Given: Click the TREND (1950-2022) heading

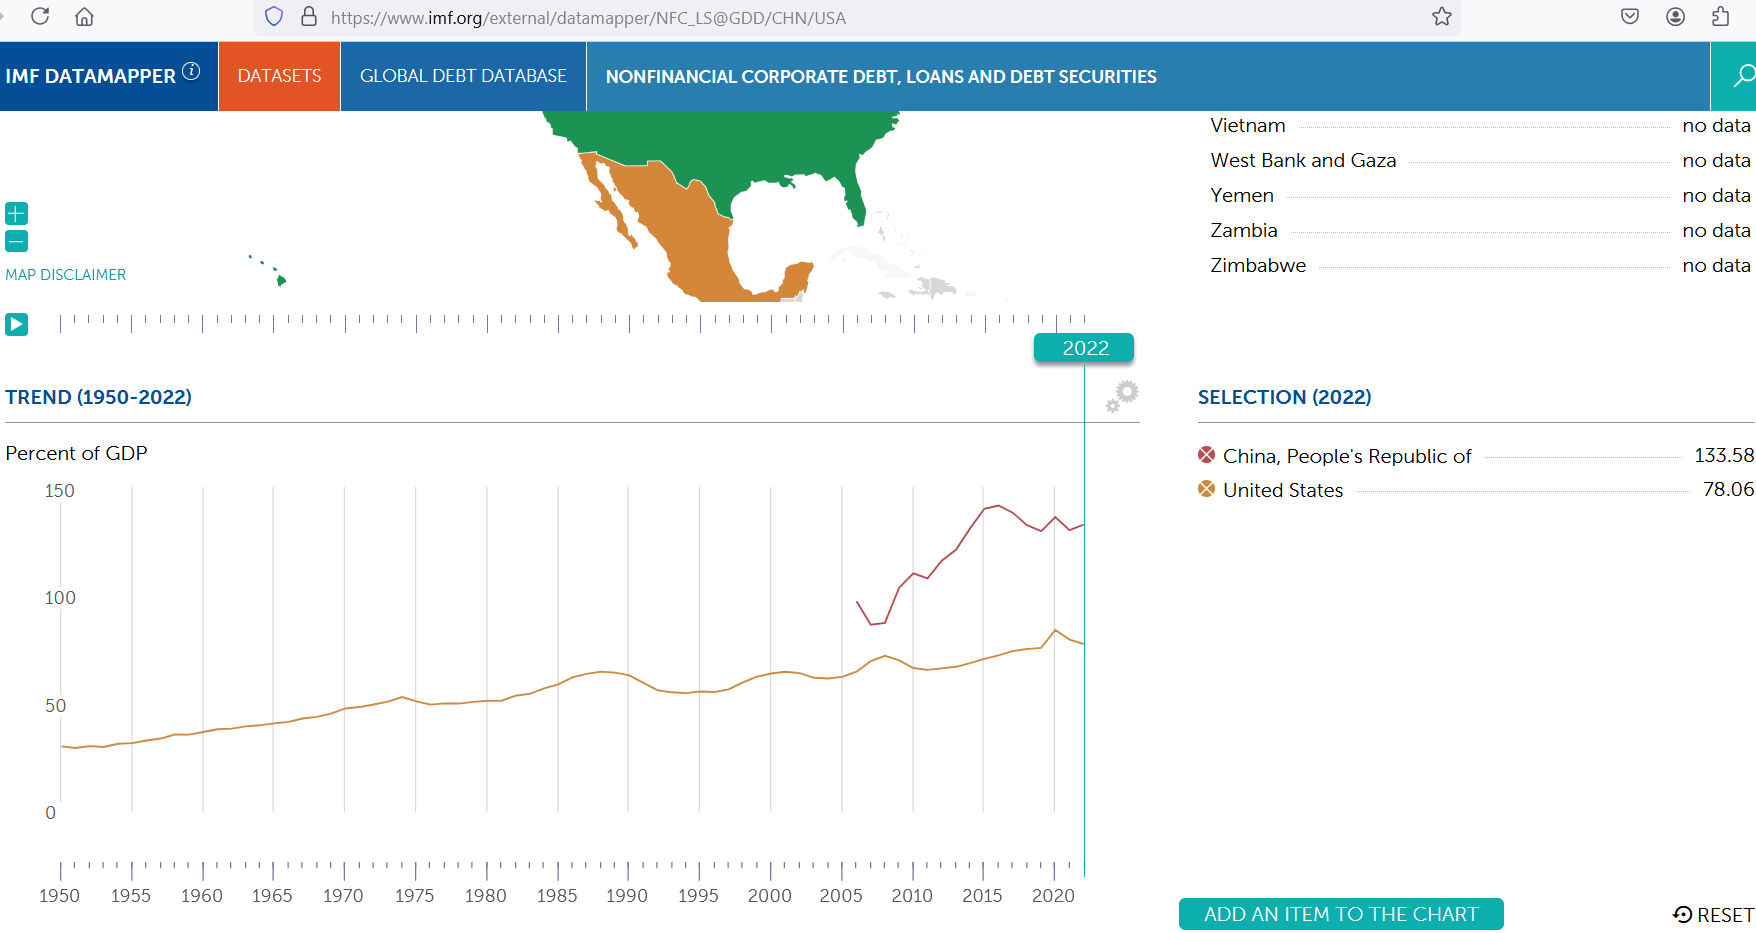Looking at the screenshot, I should 98,397.
